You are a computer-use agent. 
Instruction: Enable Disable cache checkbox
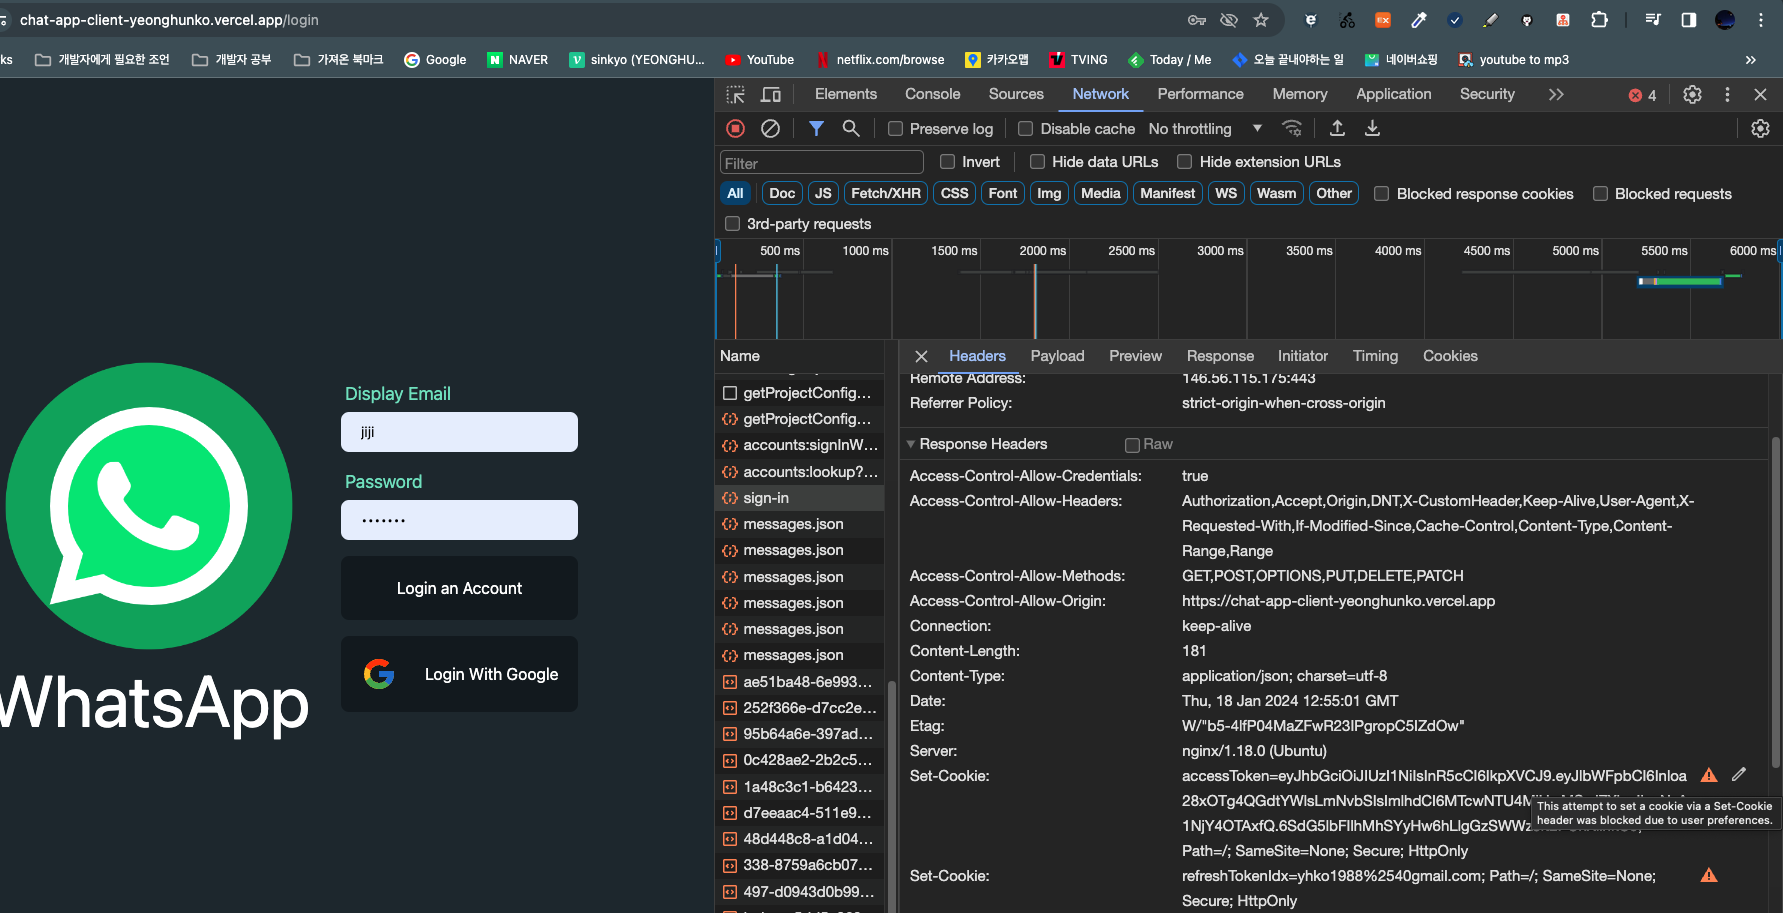(1025, 129)
